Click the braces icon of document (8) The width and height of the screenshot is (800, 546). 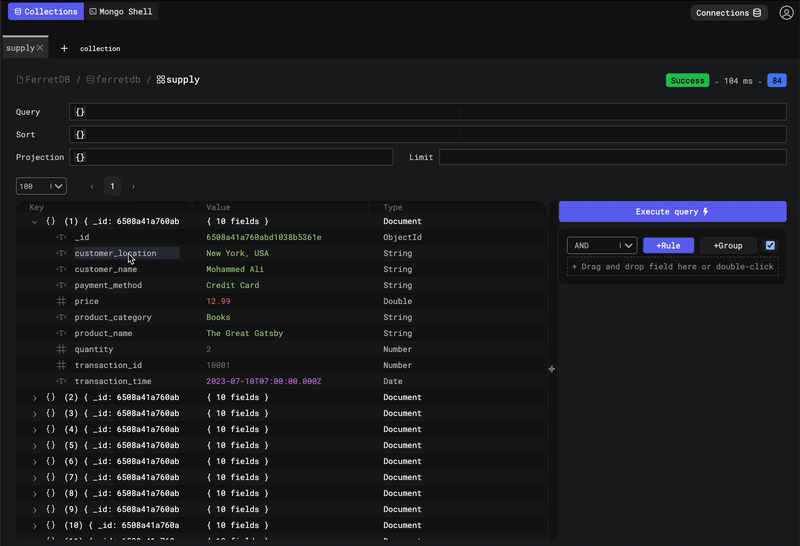[51, 493]
